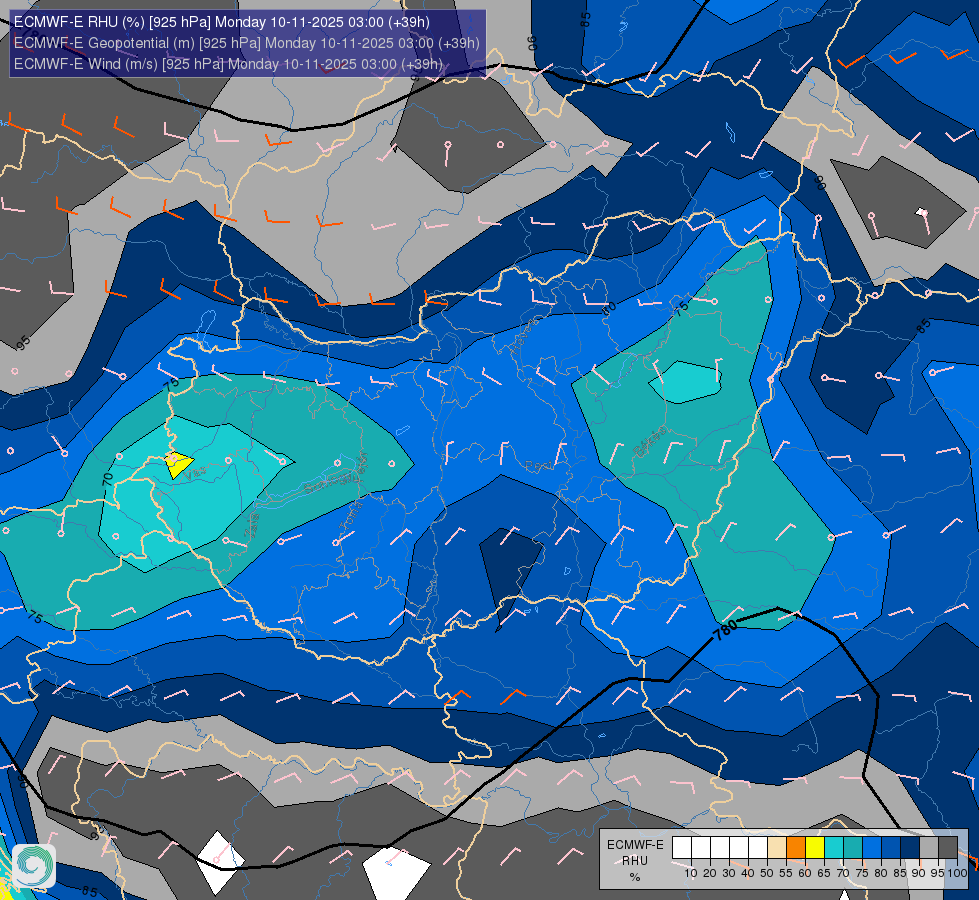Pick the teal 70-75% legend swatch
This screenshot has width=979, height=900.
point(853,848)
